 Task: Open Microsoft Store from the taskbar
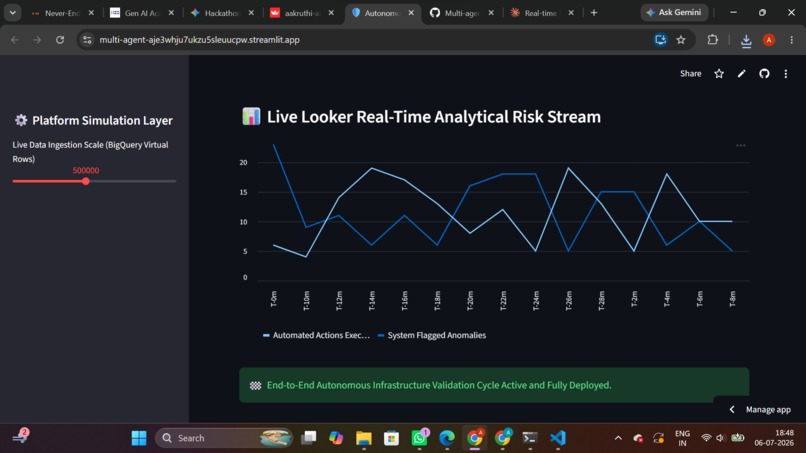click(x=391, y=438)
